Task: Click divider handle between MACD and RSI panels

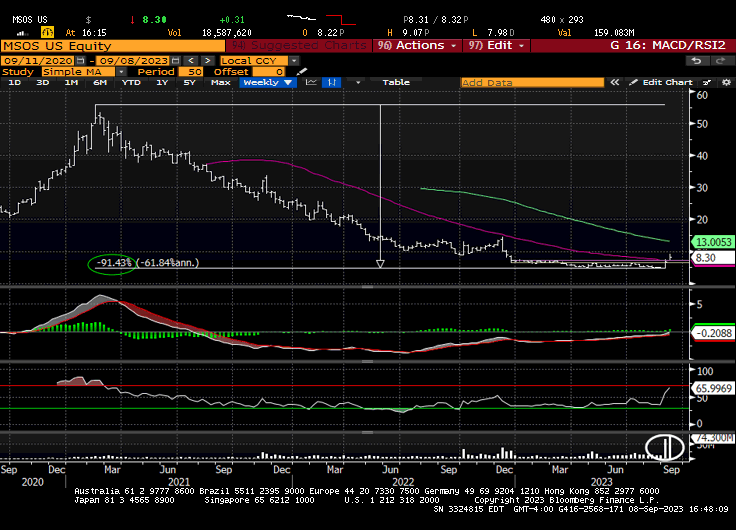Action: click(368, 361)
